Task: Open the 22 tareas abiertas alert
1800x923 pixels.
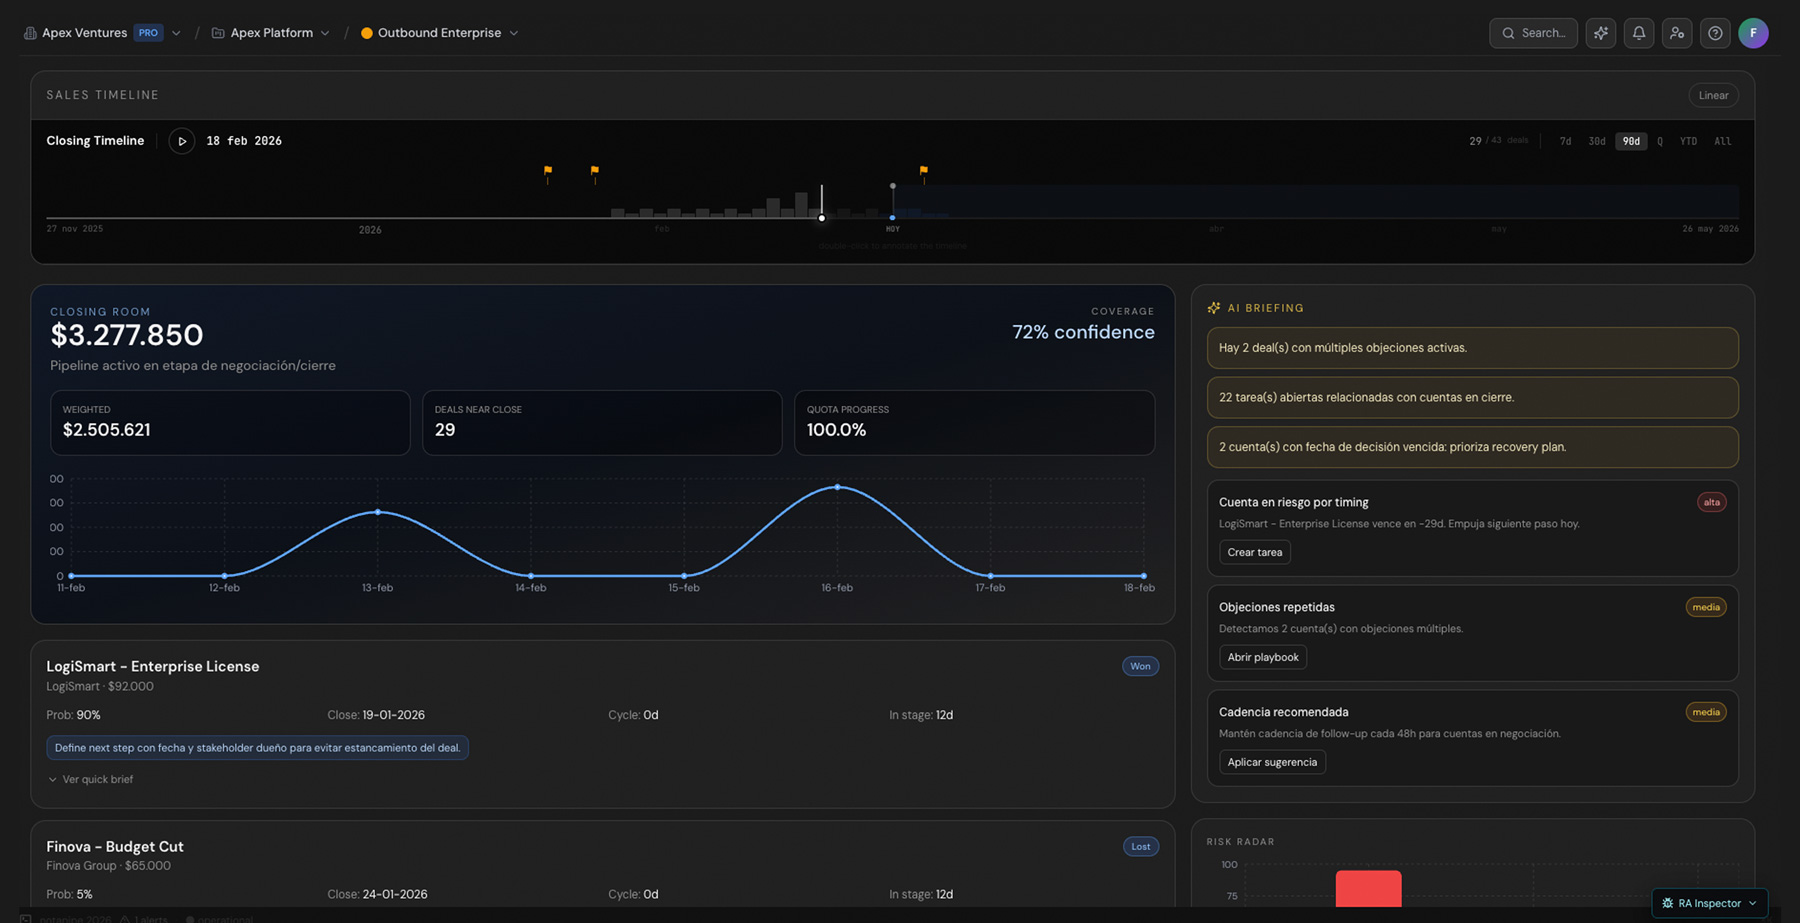Action: 1472,397
